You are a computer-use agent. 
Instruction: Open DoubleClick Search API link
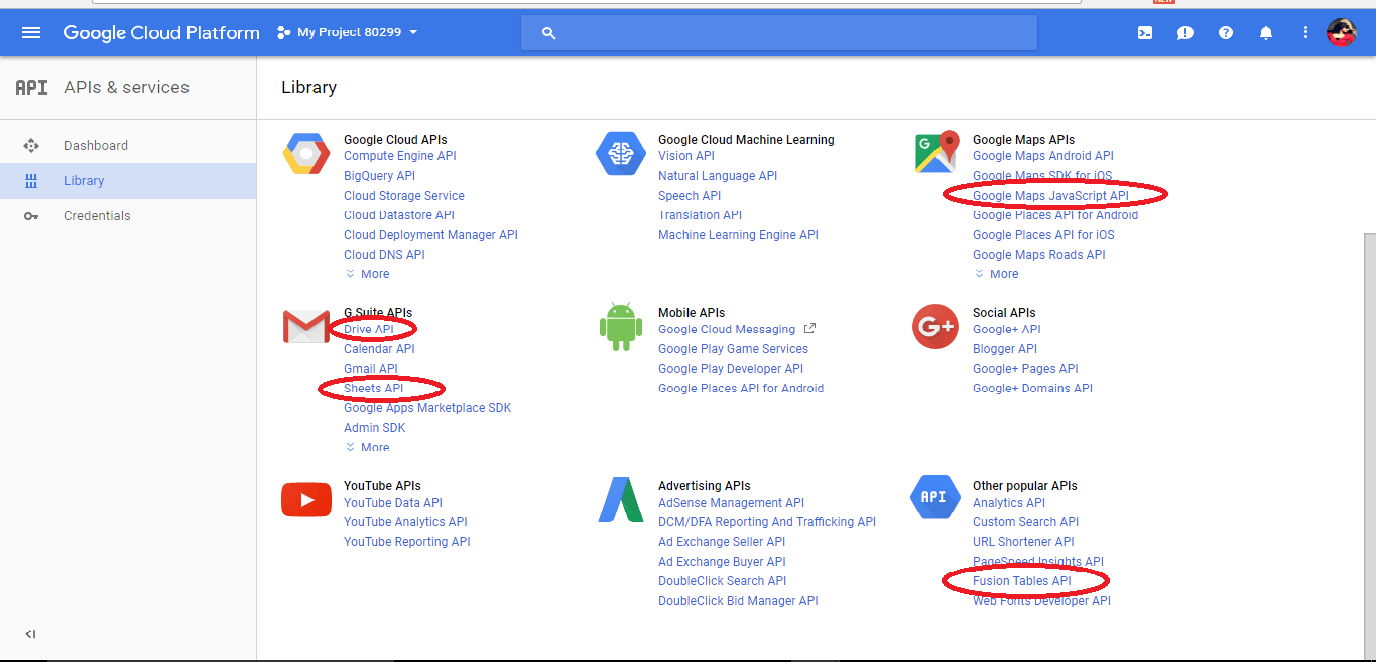[x=722, y=581]
